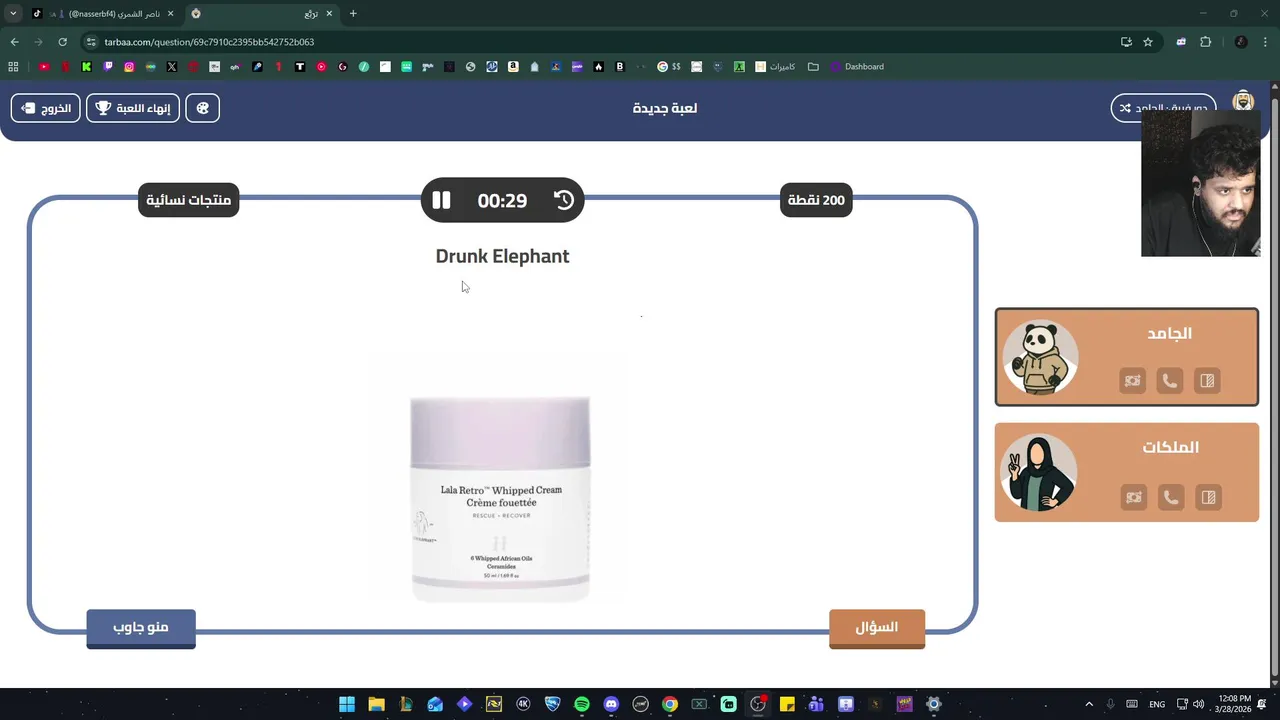Open the Chrome three-dot menu
This screenshot has width=1280, height=720.
click(x=1266, y=42)
